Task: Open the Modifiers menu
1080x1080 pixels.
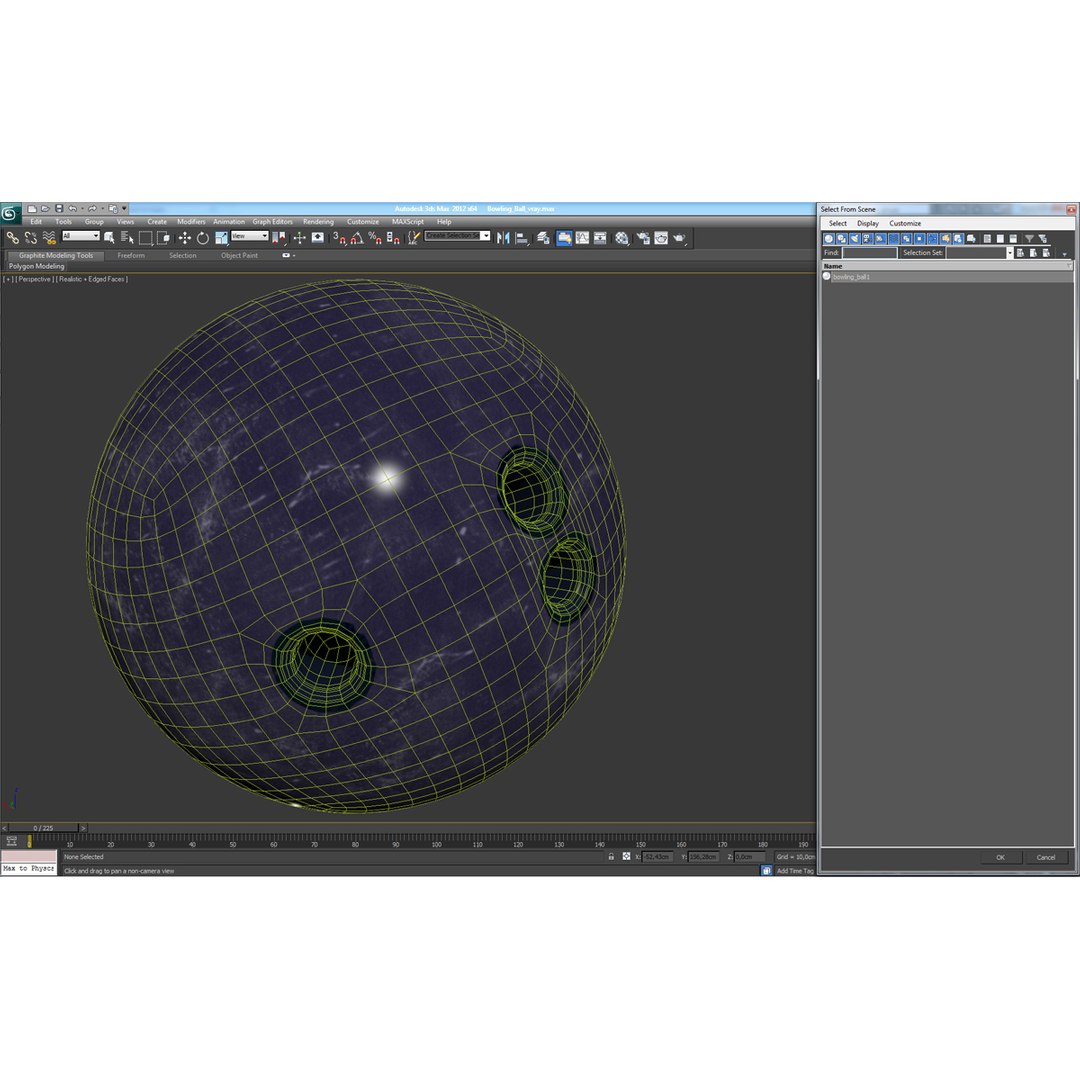Action: 191,222
